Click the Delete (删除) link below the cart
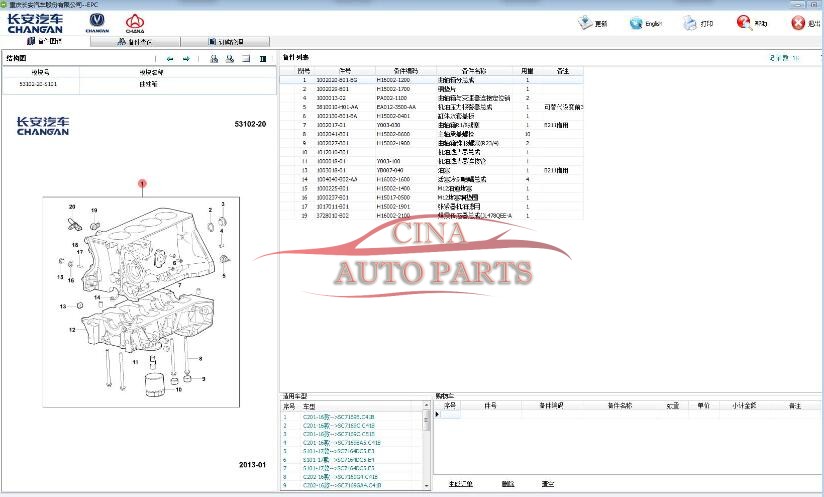This screenshot has width=824, height=497. pos(508,483)
